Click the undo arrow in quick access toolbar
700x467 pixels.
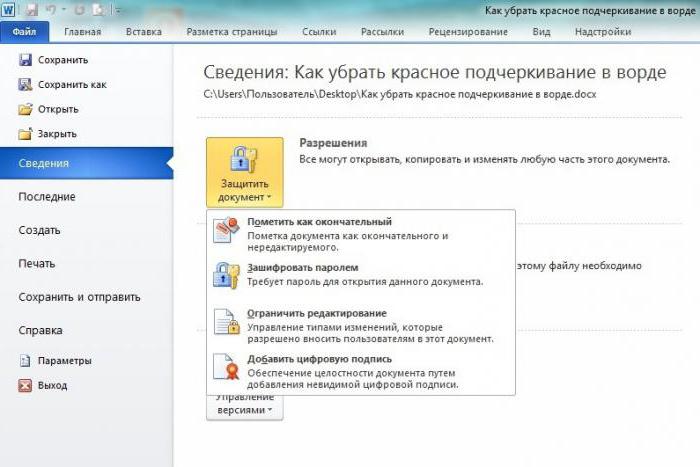(x=51, y=9)
